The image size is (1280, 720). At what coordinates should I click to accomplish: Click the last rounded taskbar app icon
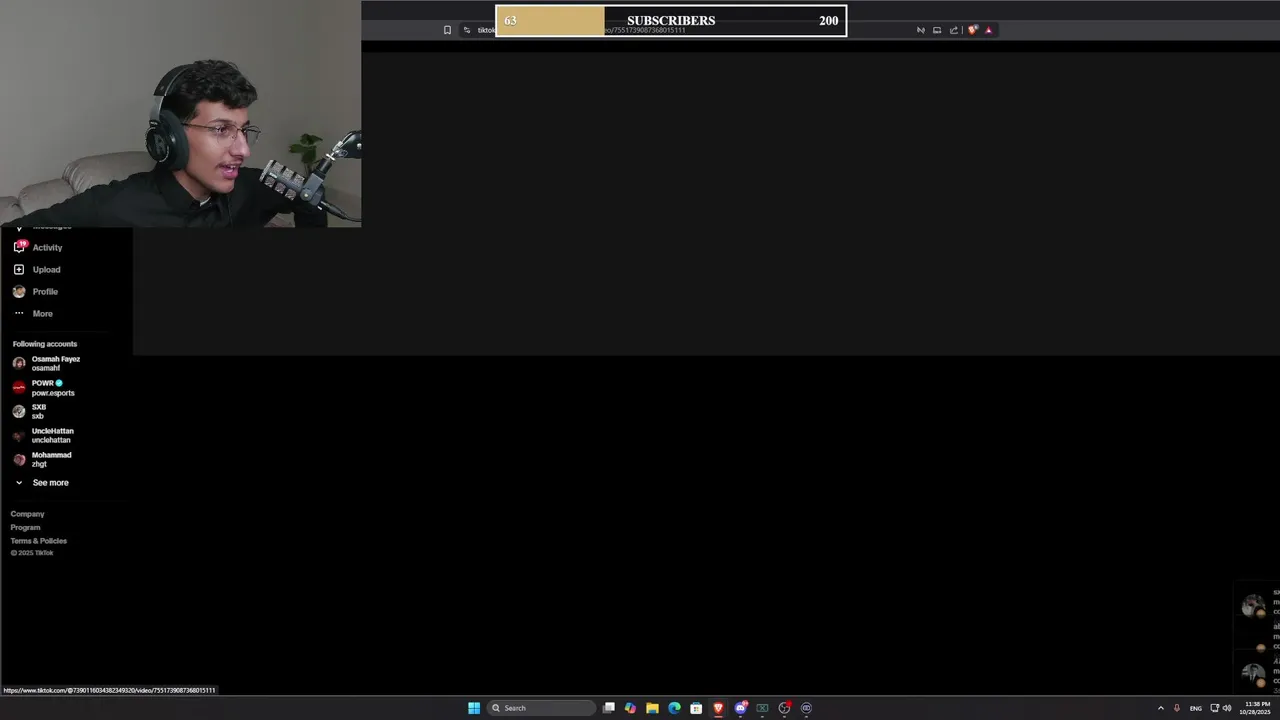[806, 708]
